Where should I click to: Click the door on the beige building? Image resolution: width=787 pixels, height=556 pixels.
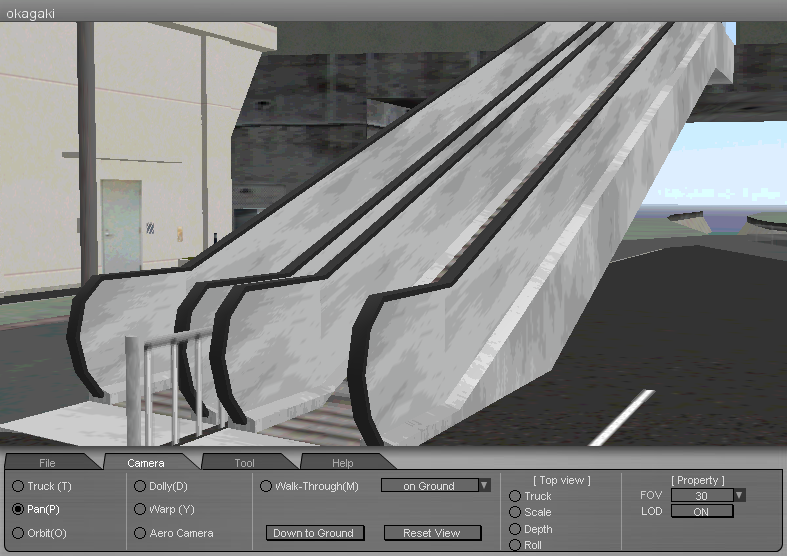(121, 226)
